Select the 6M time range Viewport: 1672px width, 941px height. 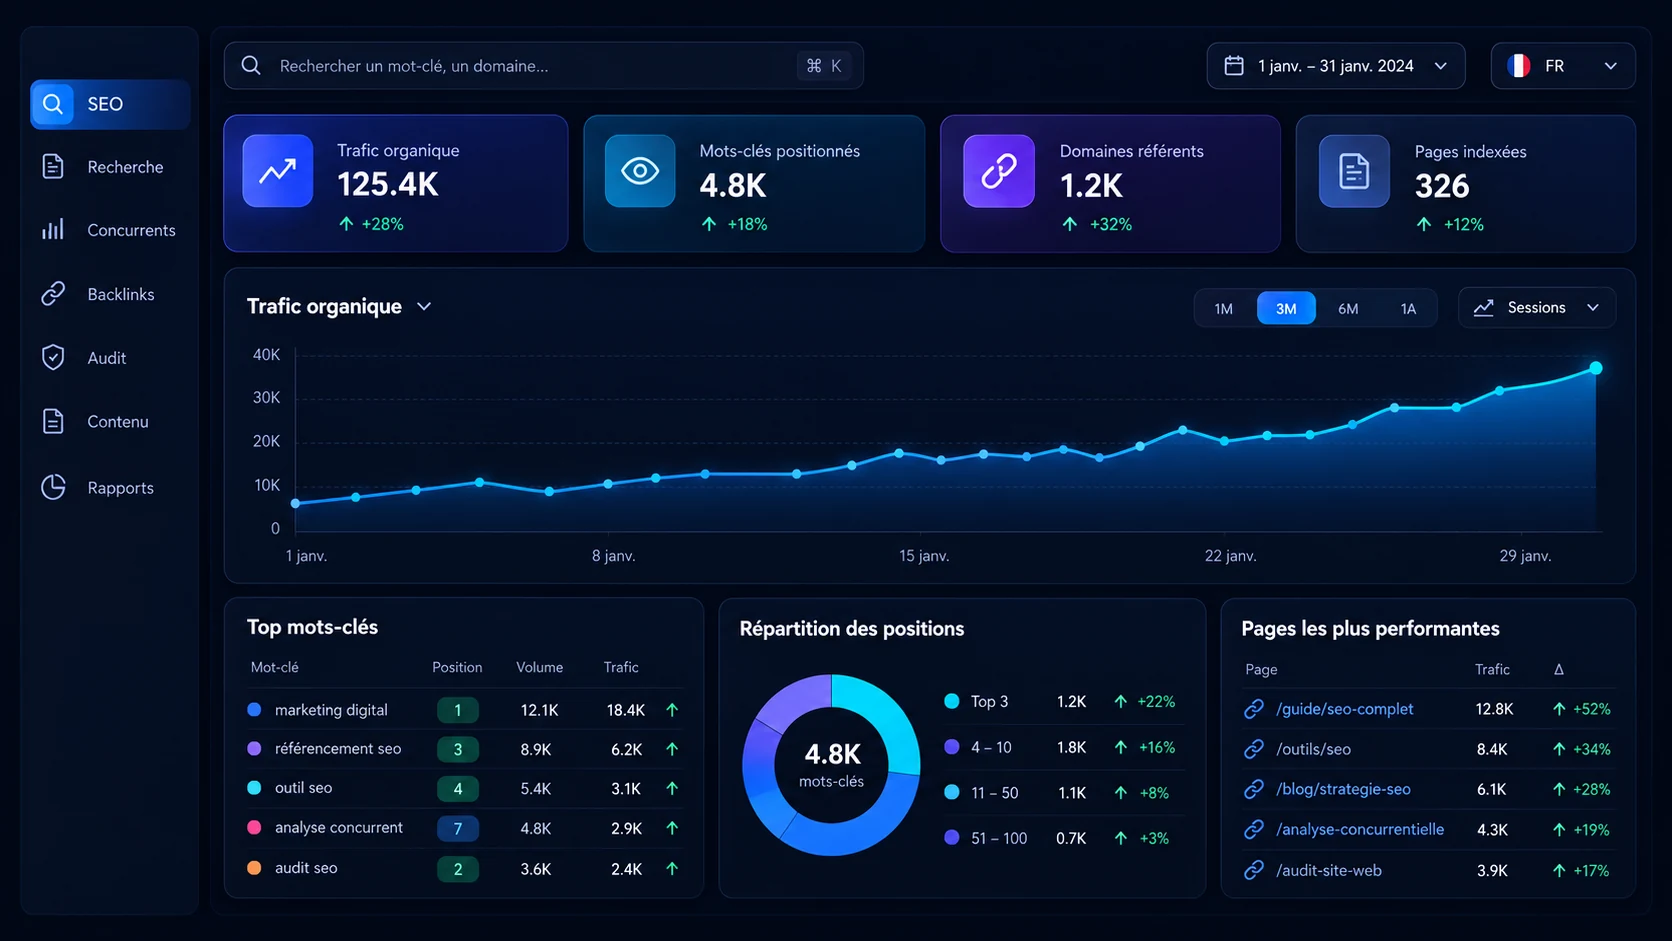(1348, 309)
